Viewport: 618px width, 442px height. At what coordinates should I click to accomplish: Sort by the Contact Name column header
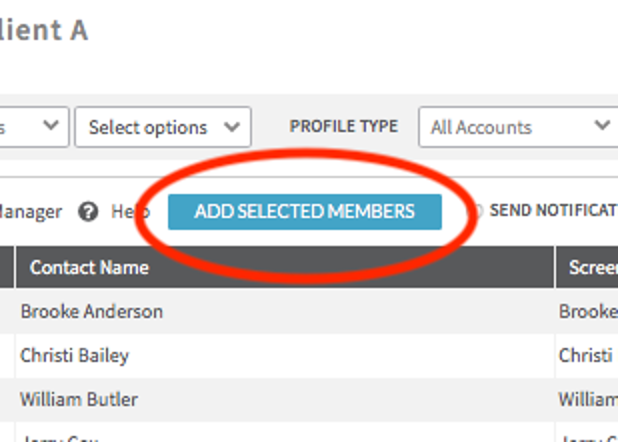90,267
